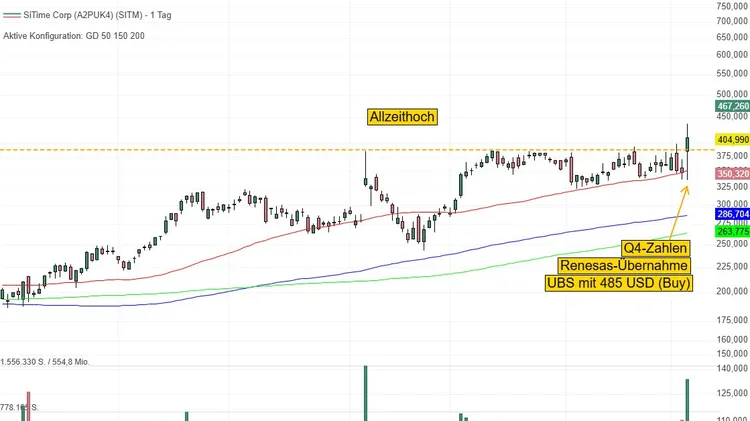
Task: Click the rightmost green volume bar
Action: [x=688, y=399]
